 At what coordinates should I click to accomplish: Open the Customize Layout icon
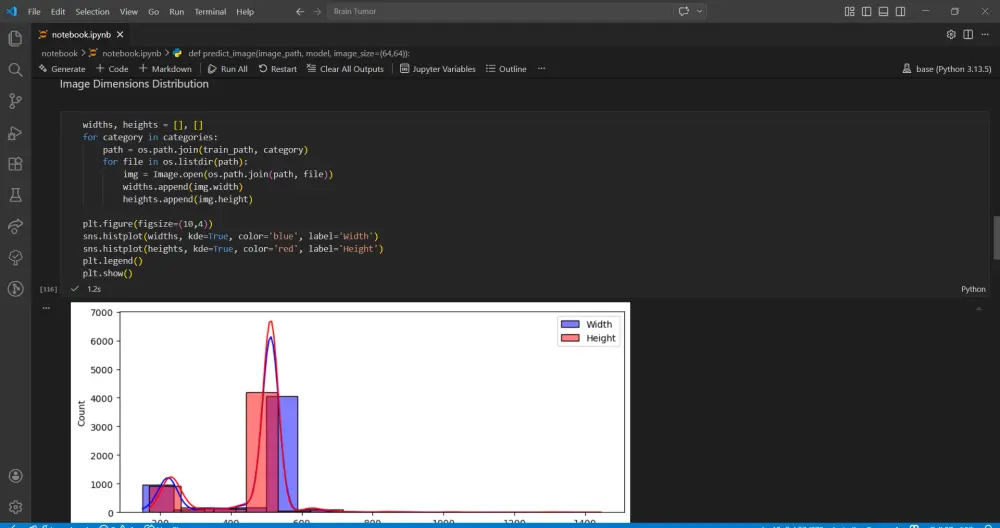coord(849,11)
